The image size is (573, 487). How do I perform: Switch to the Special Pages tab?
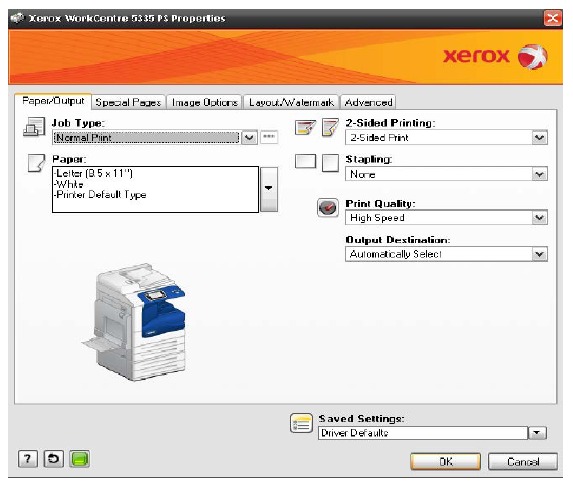point(128,102)
